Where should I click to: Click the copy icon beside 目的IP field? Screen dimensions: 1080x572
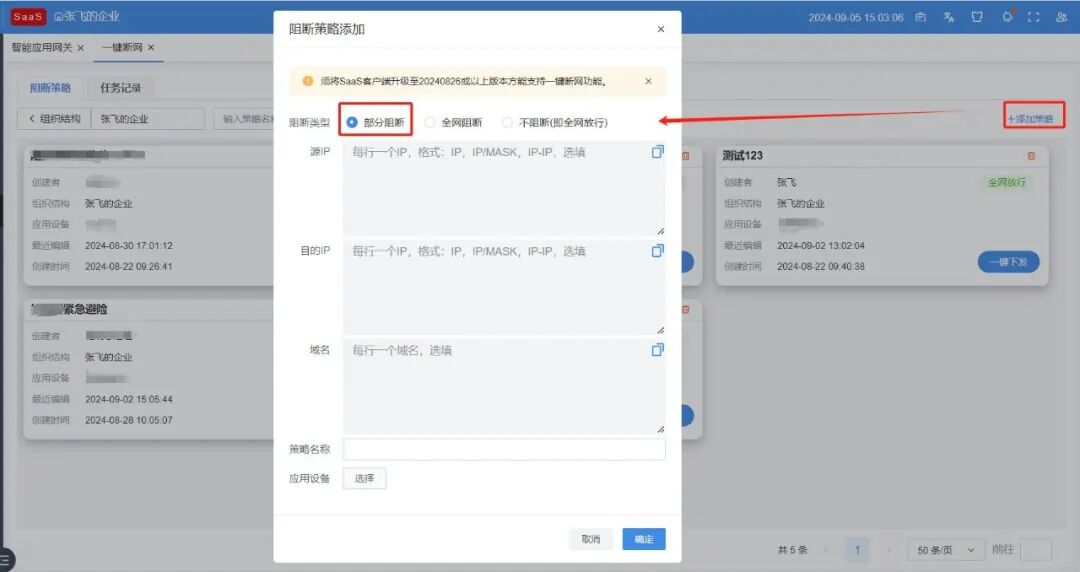[658, 251]
